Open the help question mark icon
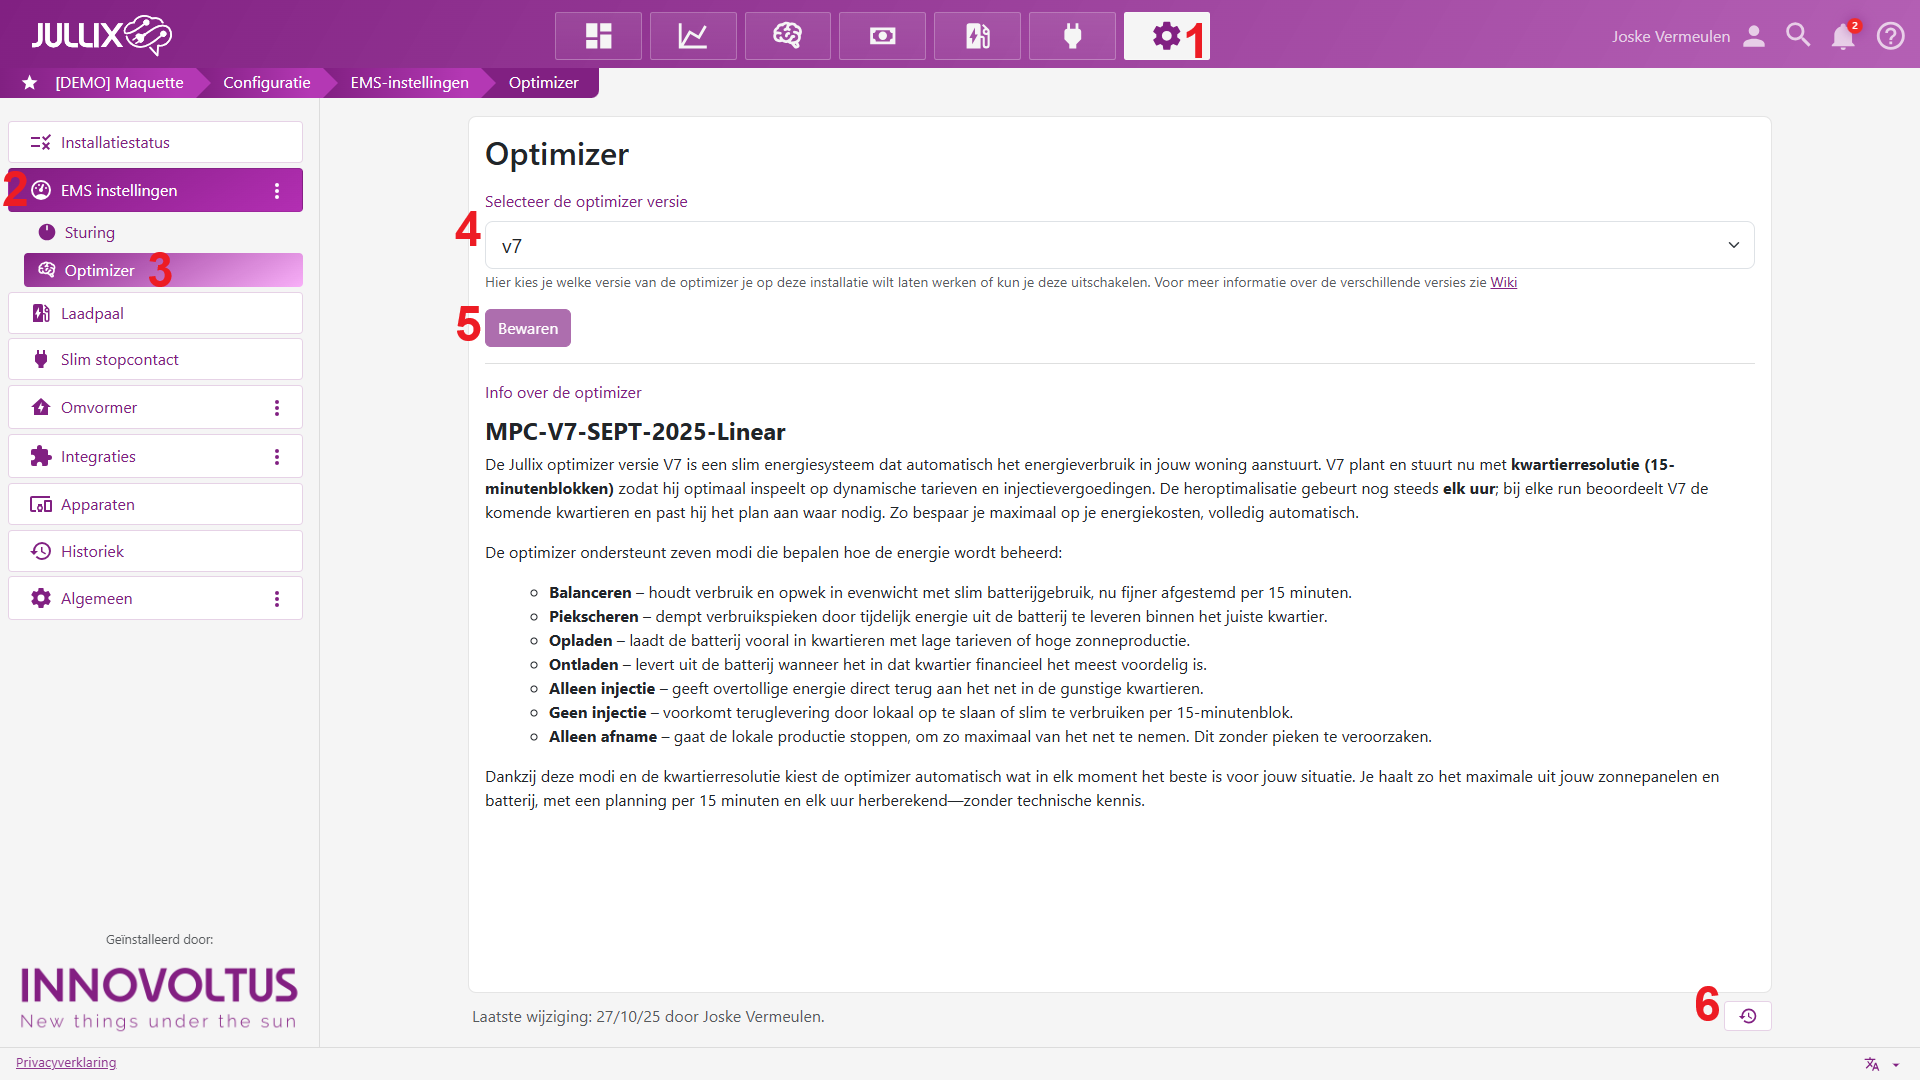The height and width of the screenshot is (1080, 1920). tap(1890, 36)
